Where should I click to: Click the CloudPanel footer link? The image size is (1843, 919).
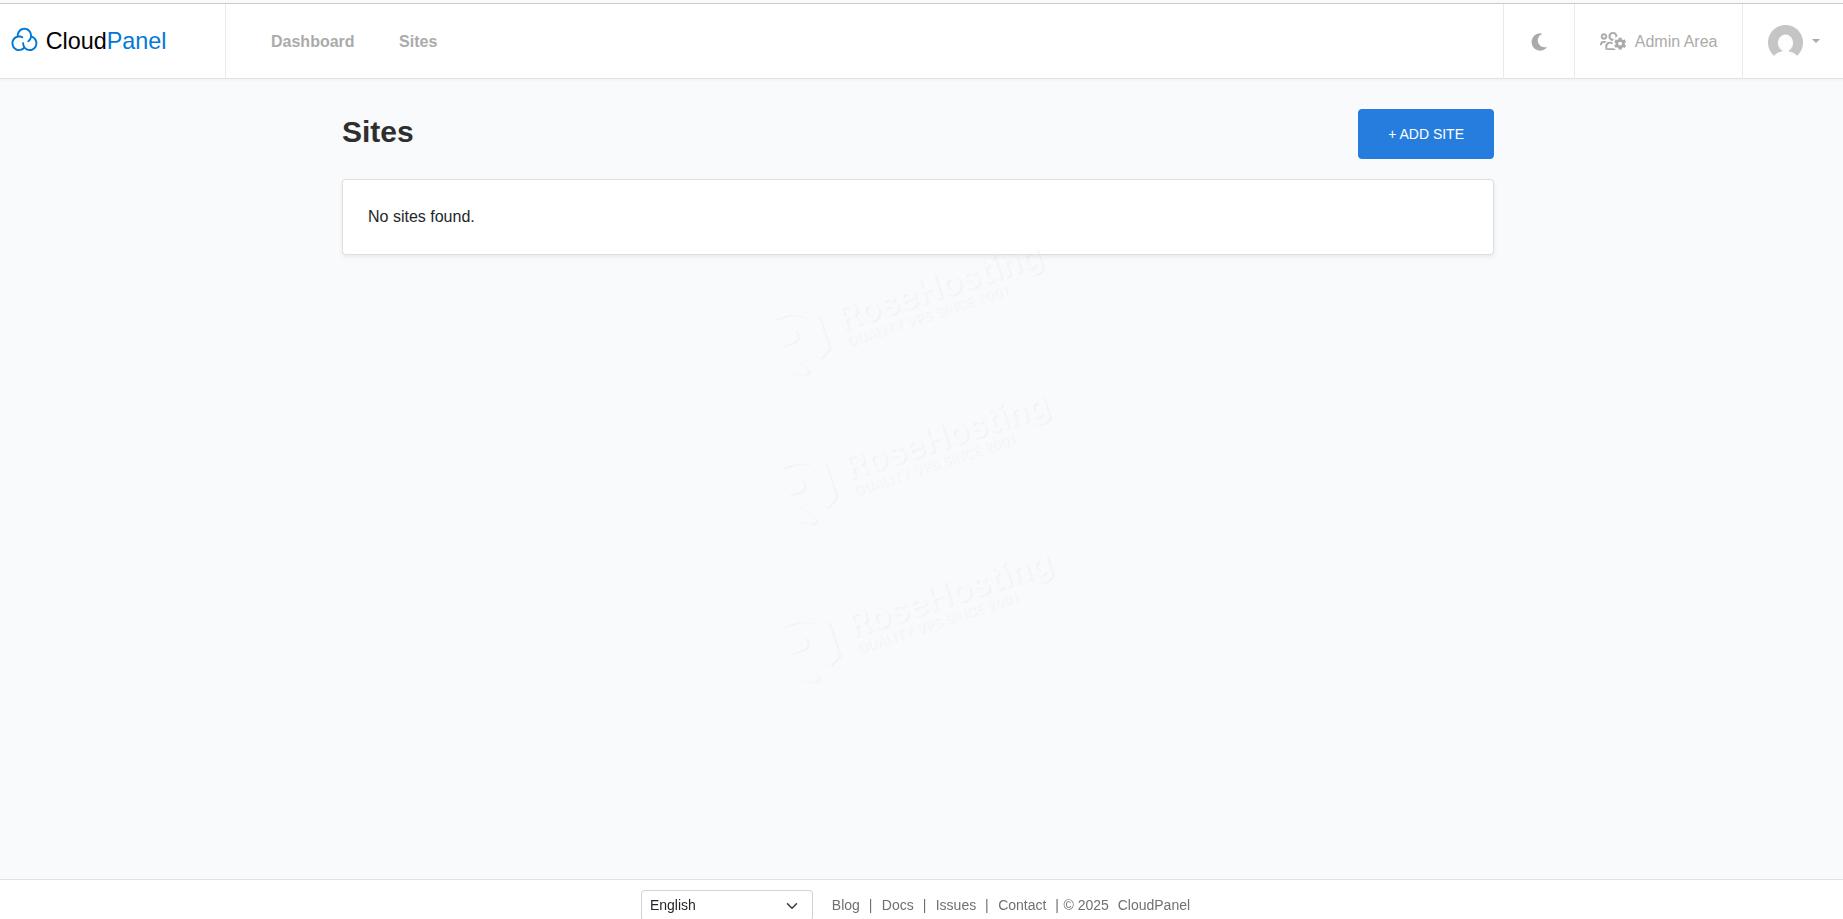1153,905
